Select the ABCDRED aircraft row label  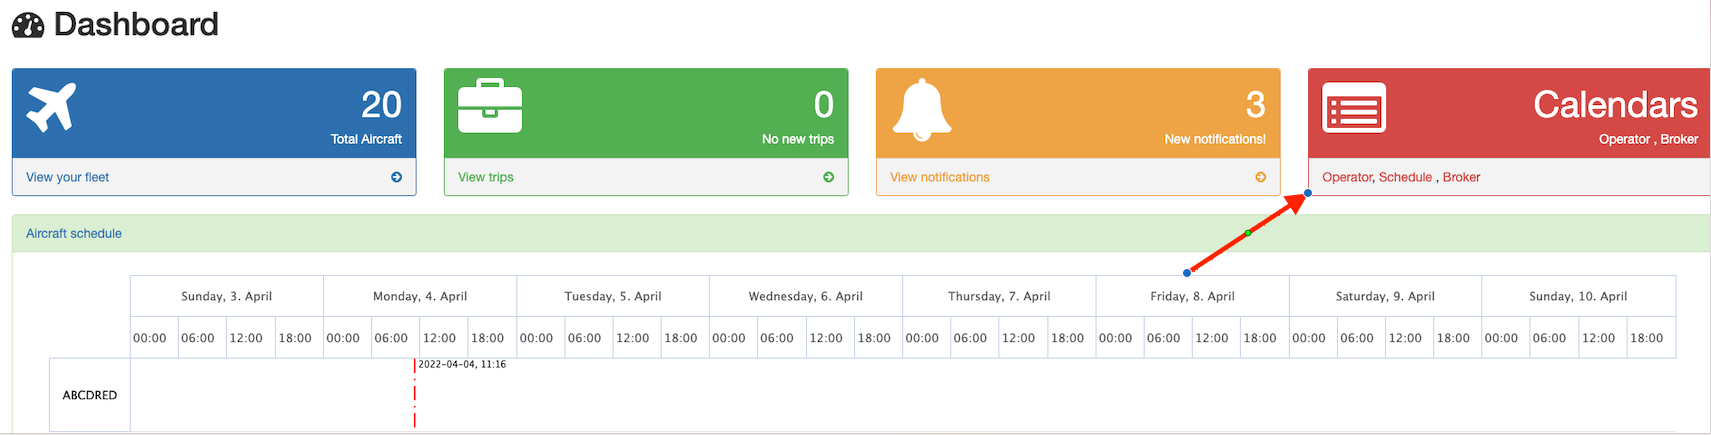90,395
